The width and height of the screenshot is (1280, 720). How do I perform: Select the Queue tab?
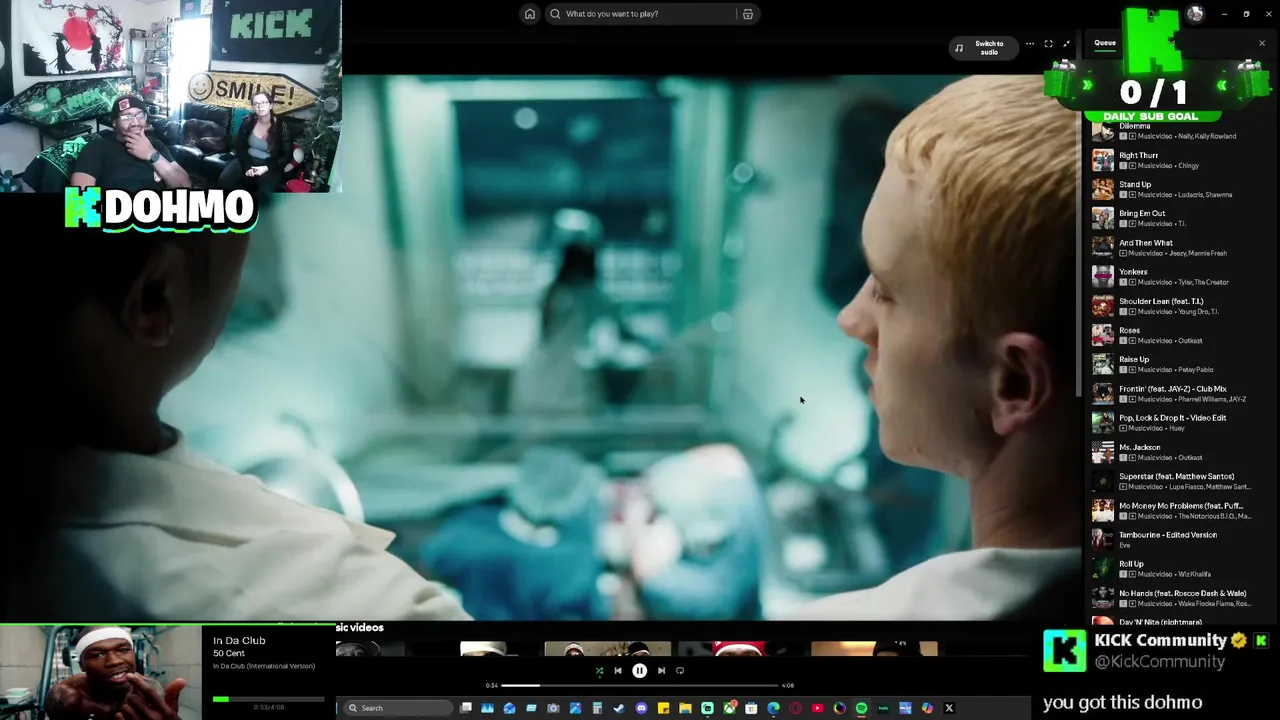point(1105,43)
